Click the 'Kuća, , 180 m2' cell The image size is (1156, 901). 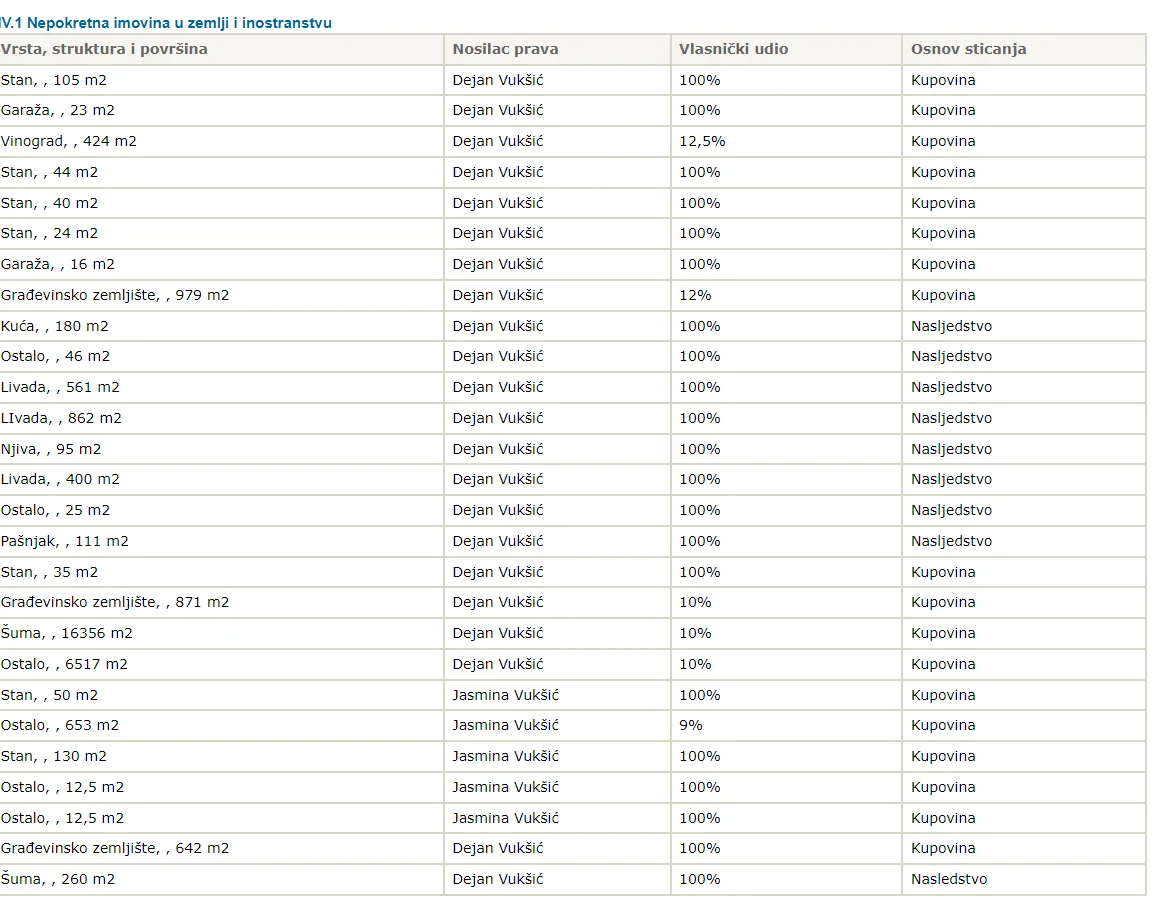tap(221, 327)
